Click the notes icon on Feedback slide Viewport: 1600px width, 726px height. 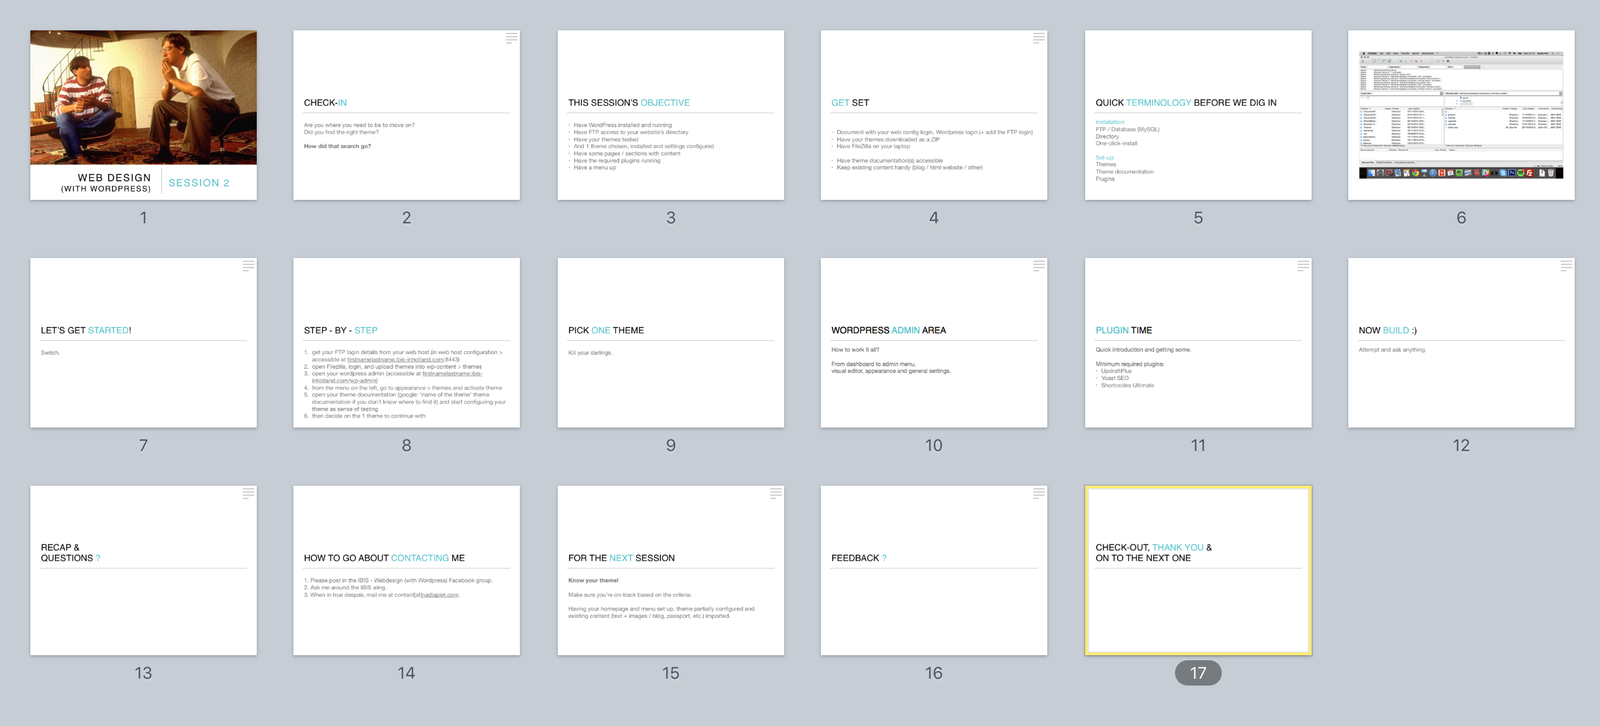(1039, 494)
